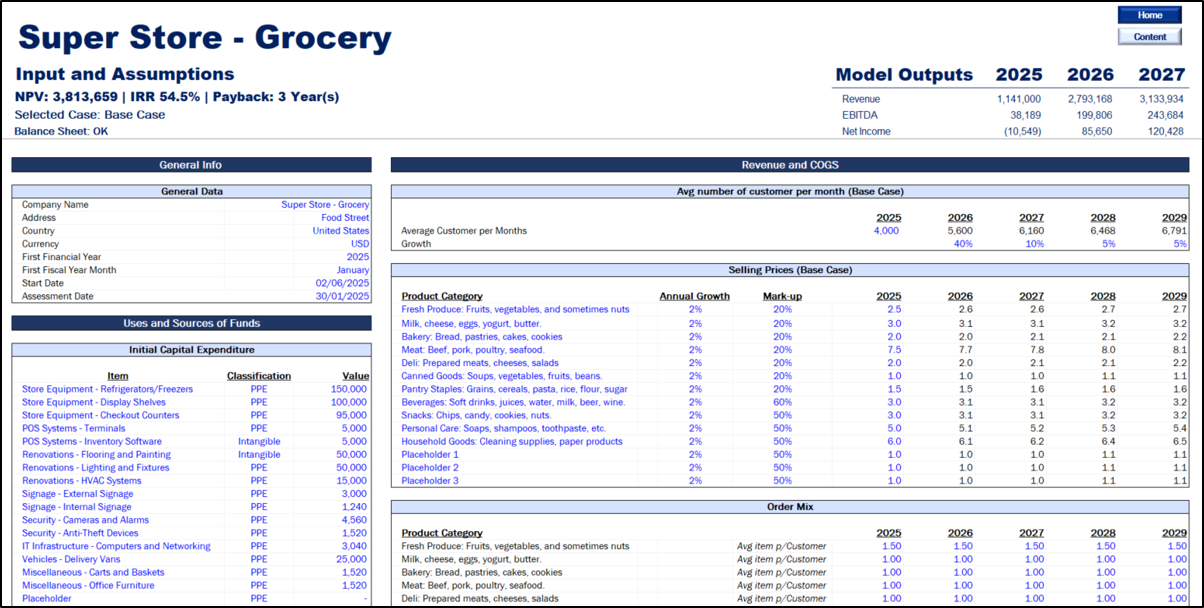1204x608 pixels.
Task: Edit the Country value United States
Action: click(340, 231)
